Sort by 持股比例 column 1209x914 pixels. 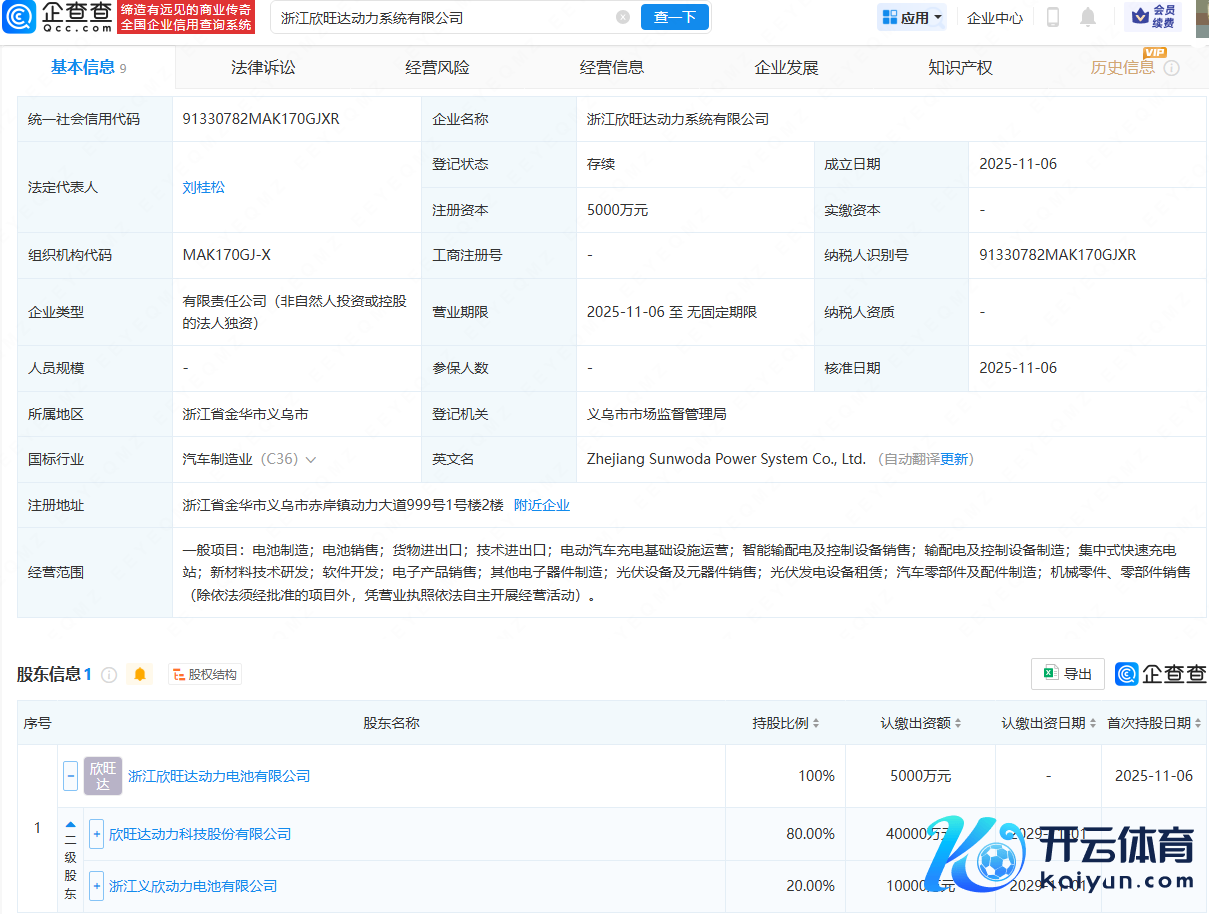coord(786,723)
